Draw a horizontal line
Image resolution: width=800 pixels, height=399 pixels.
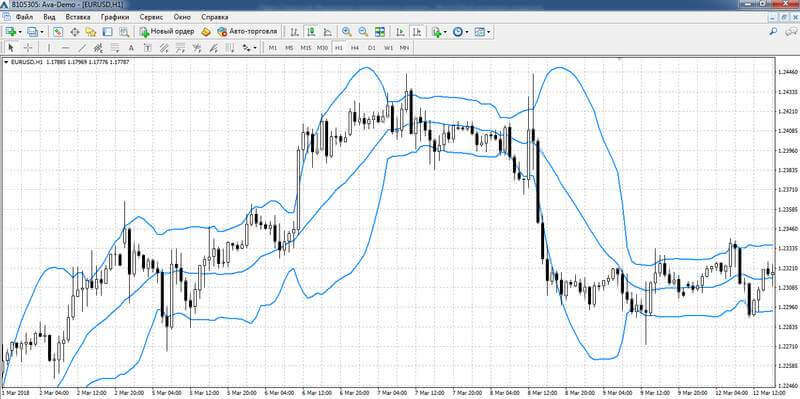pos(65,47)
